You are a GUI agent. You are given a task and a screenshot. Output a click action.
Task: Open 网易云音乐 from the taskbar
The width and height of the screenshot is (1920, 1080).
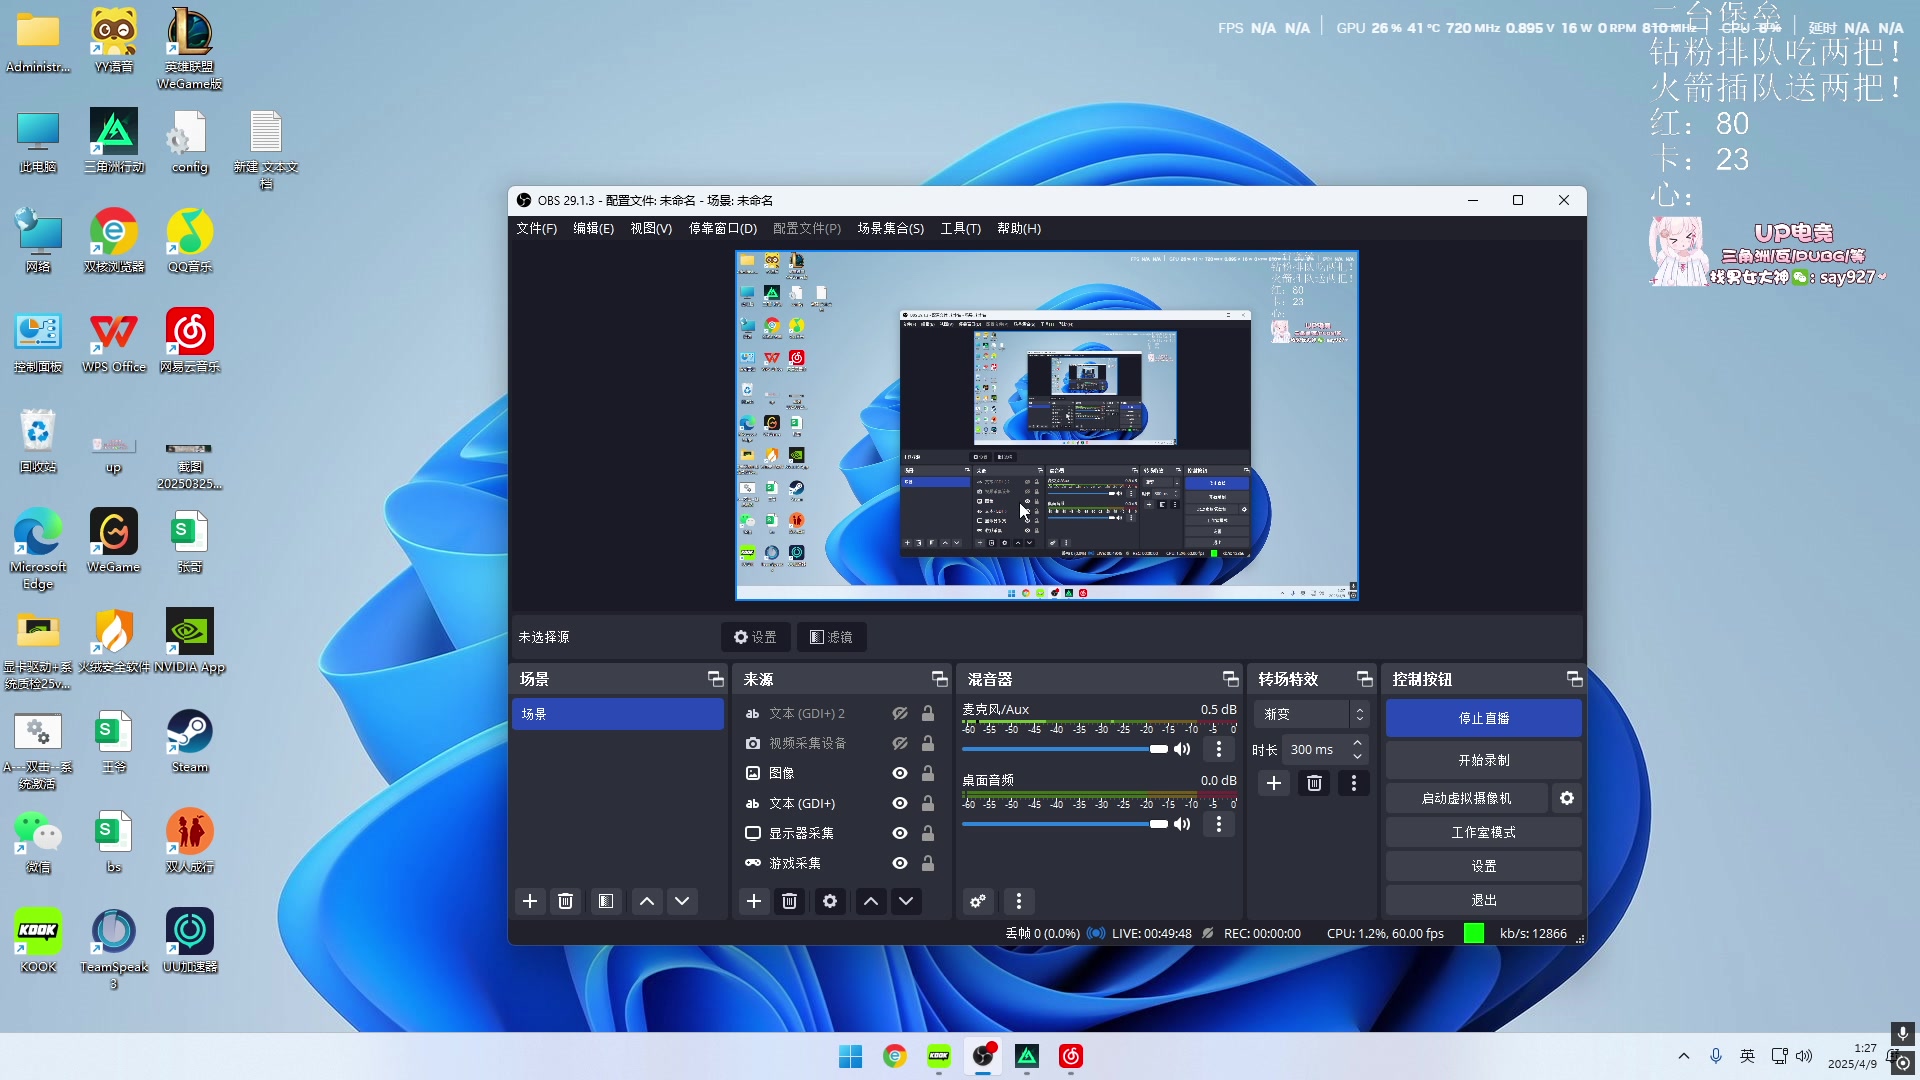coord(1071,1056)
